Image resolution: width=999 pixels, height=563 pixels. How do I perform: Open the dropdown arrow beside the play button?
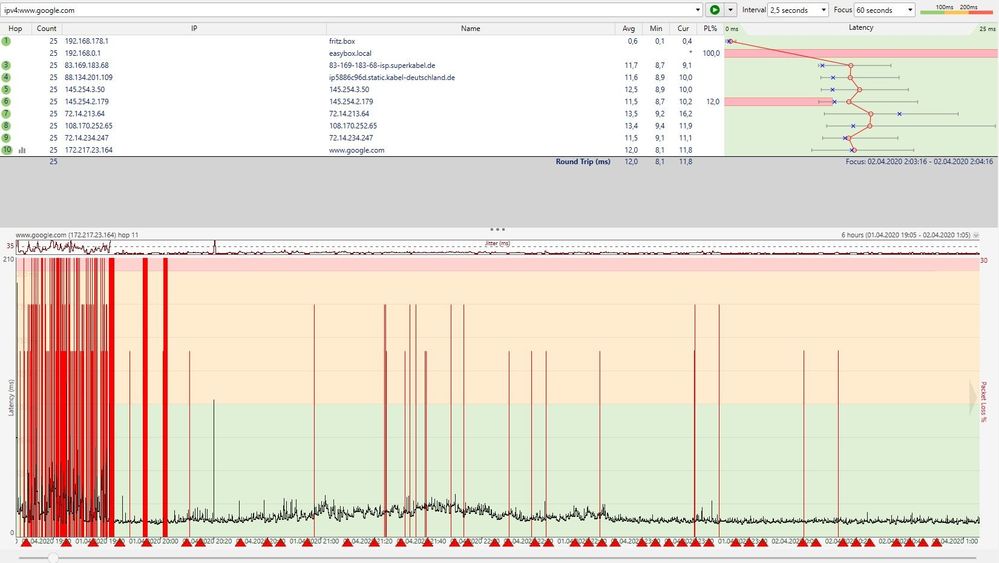731,10
